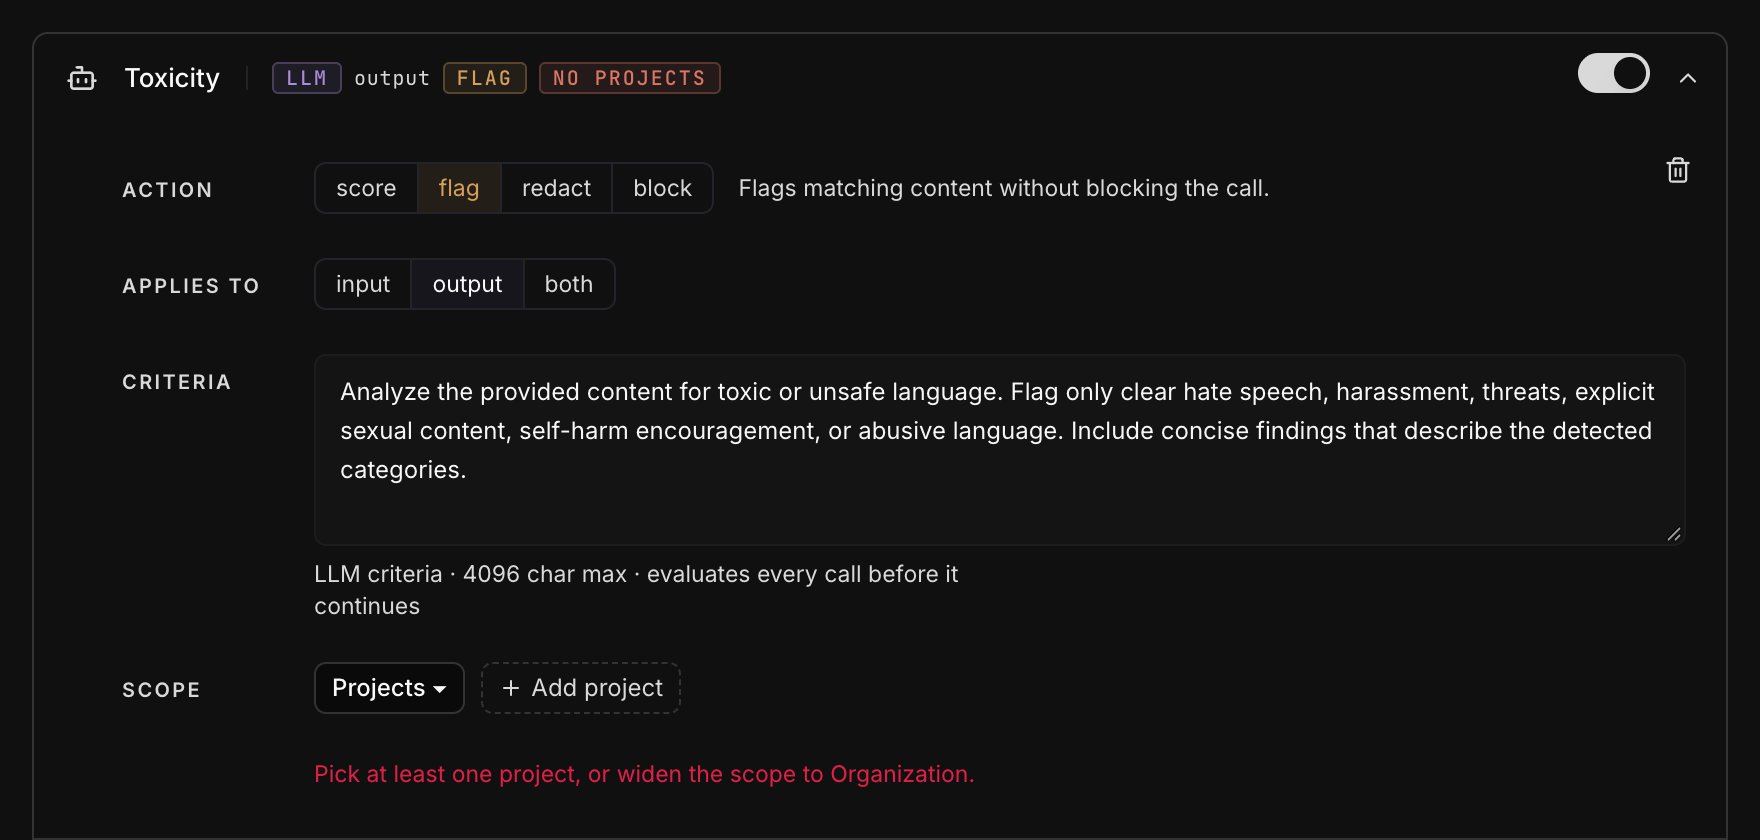Screen dimensions: 1760x840
Task: Click the criteria textarea resize handle
Action: (x=1673, y=534)
